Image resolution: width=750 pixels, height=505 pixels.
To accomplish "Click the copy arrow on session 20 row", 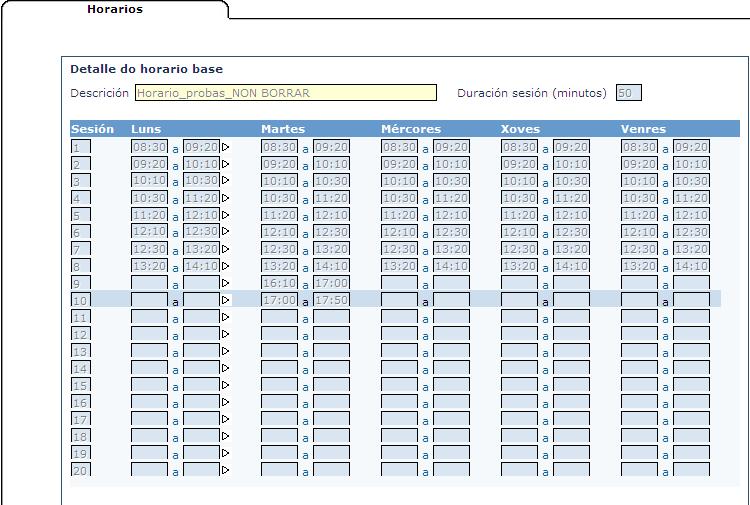I will [x=225, y=469].
